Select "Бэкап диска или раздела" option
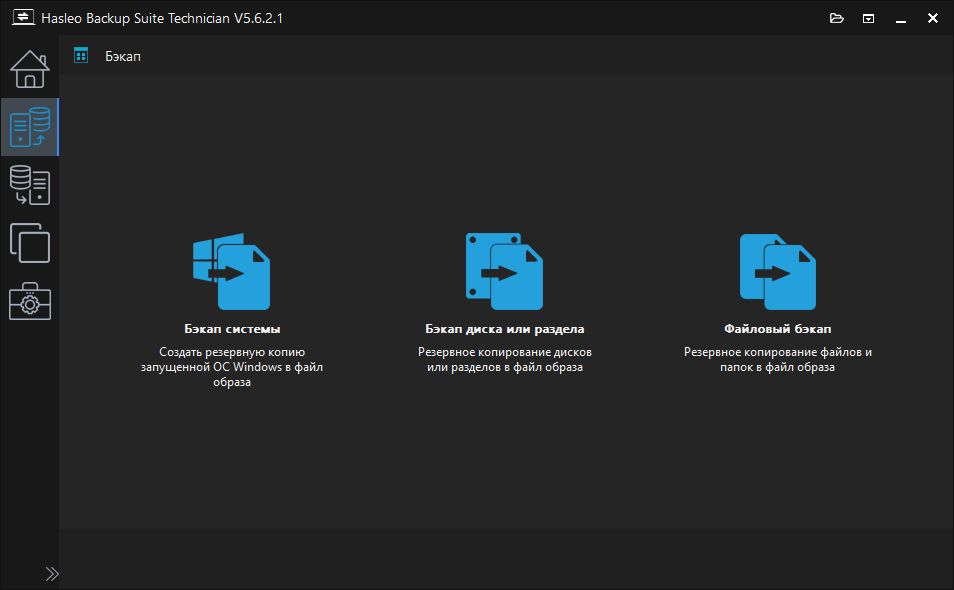Screen dimensions: 954x590 pyautogui.click(x=505, y=328)
